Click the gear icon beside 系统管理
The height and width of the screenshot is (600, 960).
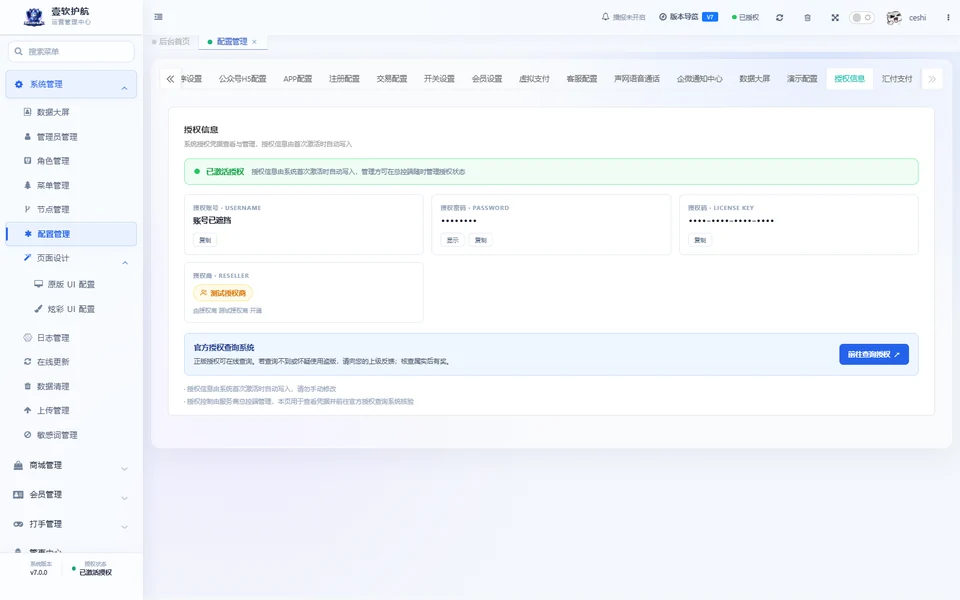tap(18, 84)
